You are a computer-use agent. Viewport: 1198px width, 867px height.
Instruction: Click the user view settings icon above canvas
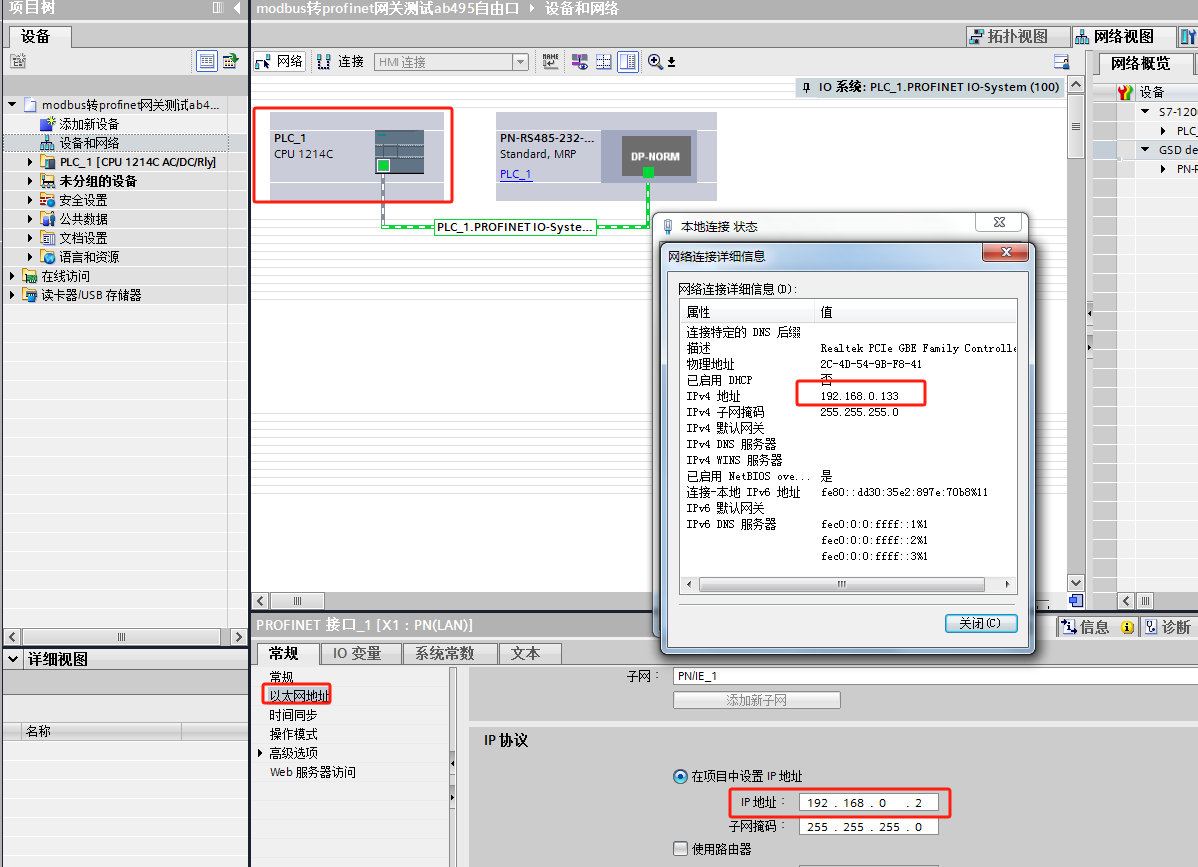1061,62
